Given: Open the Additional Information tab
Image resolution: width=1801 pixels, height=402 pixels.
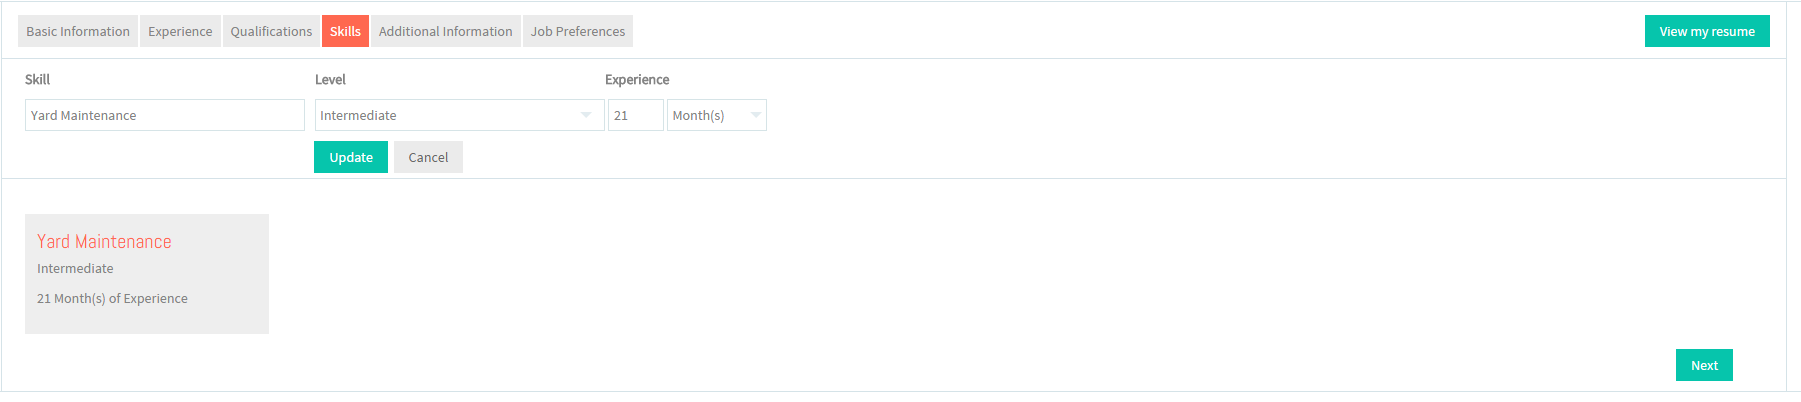Looking at the screenshot, I should (x=445, y=31).
